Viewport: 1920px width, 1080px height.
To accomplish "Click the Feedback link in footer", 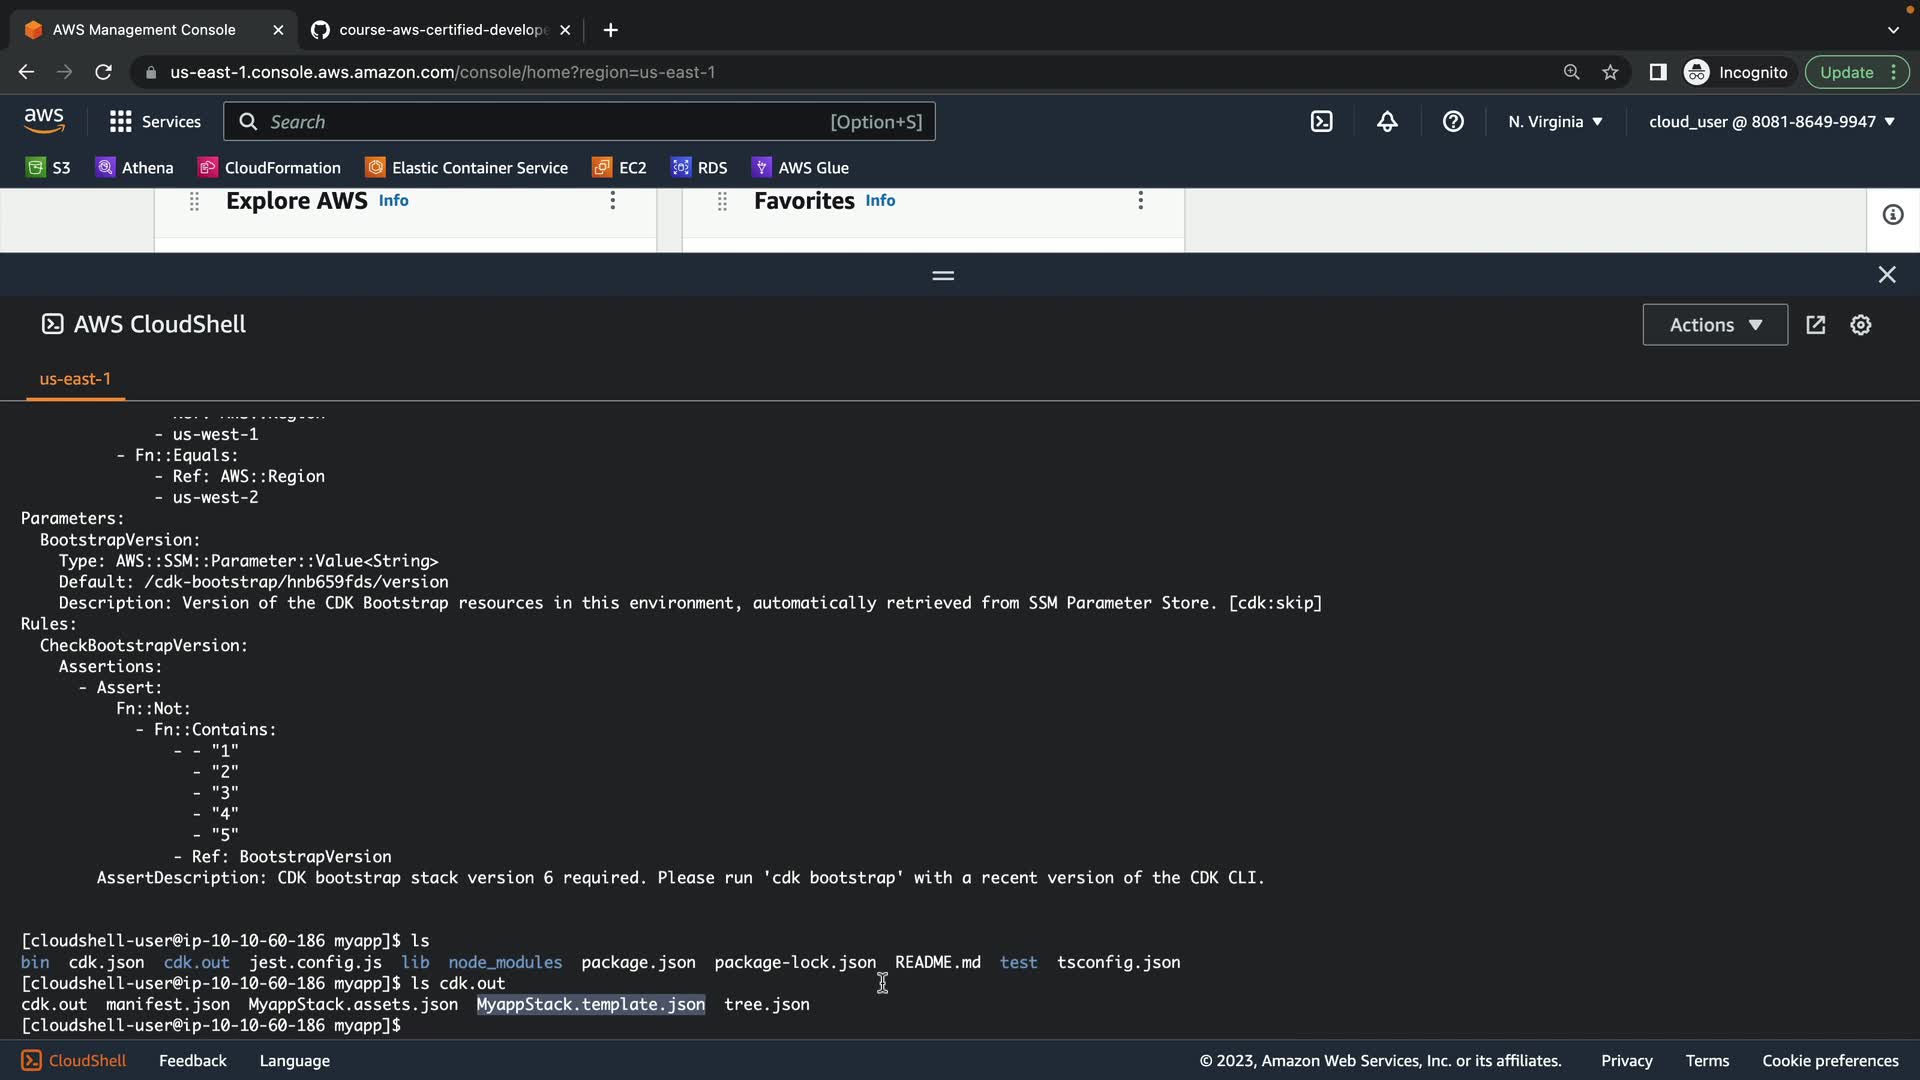I will tap(192, 1060).
